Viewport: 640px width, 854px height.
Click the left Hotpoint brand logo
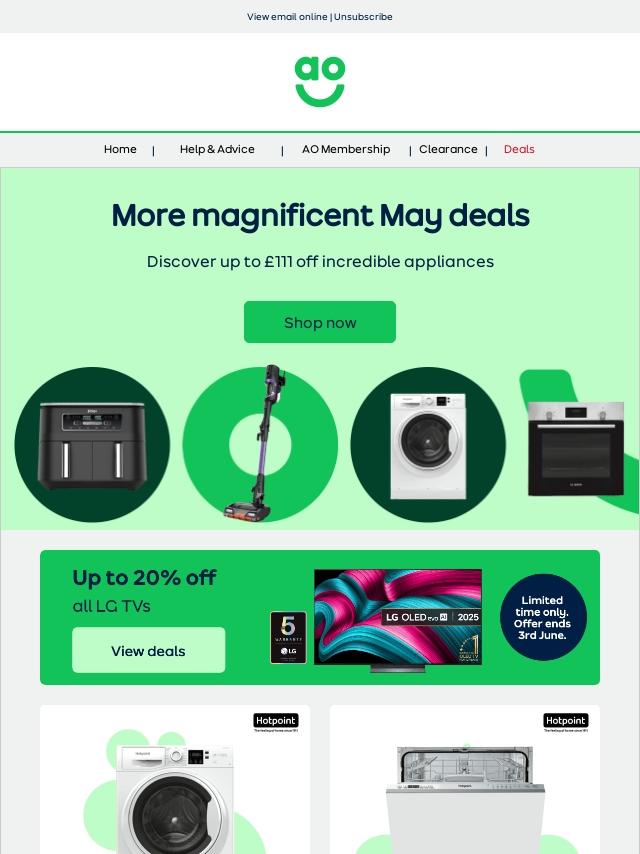(x=276, y=722)
